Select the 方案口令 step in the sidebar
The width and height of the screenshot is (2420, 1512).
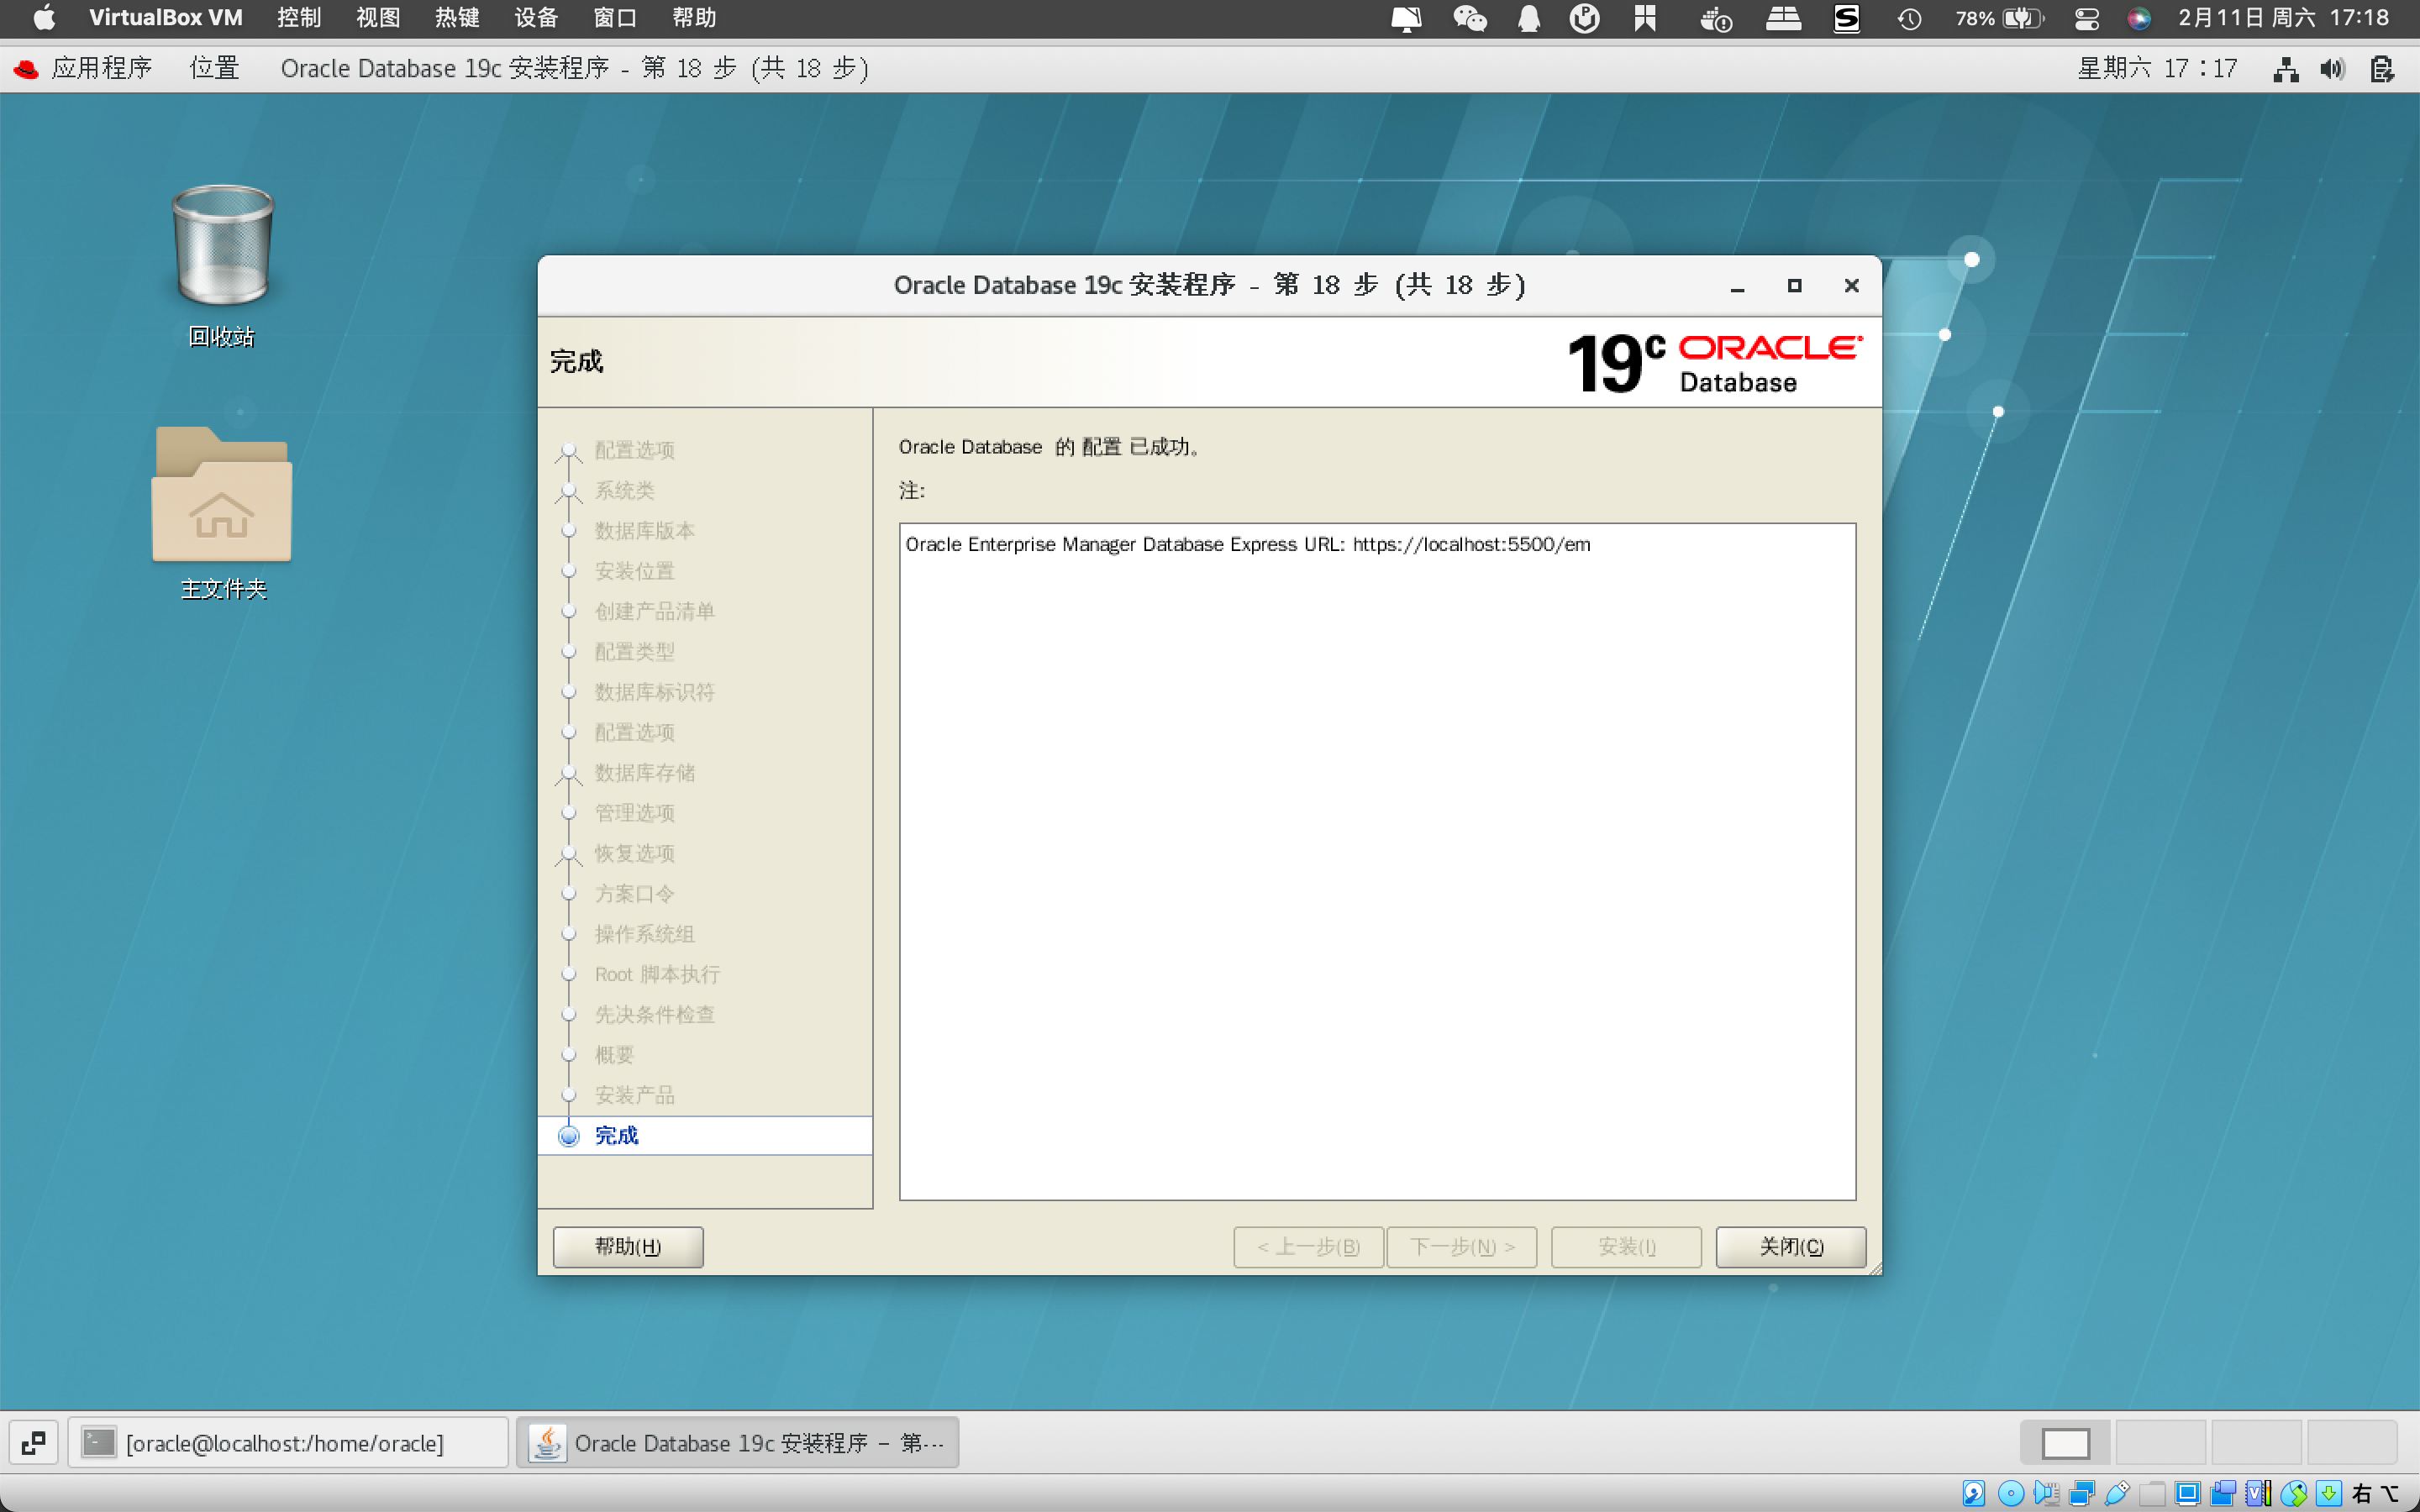pyautogui.click(x=634, y=894)
